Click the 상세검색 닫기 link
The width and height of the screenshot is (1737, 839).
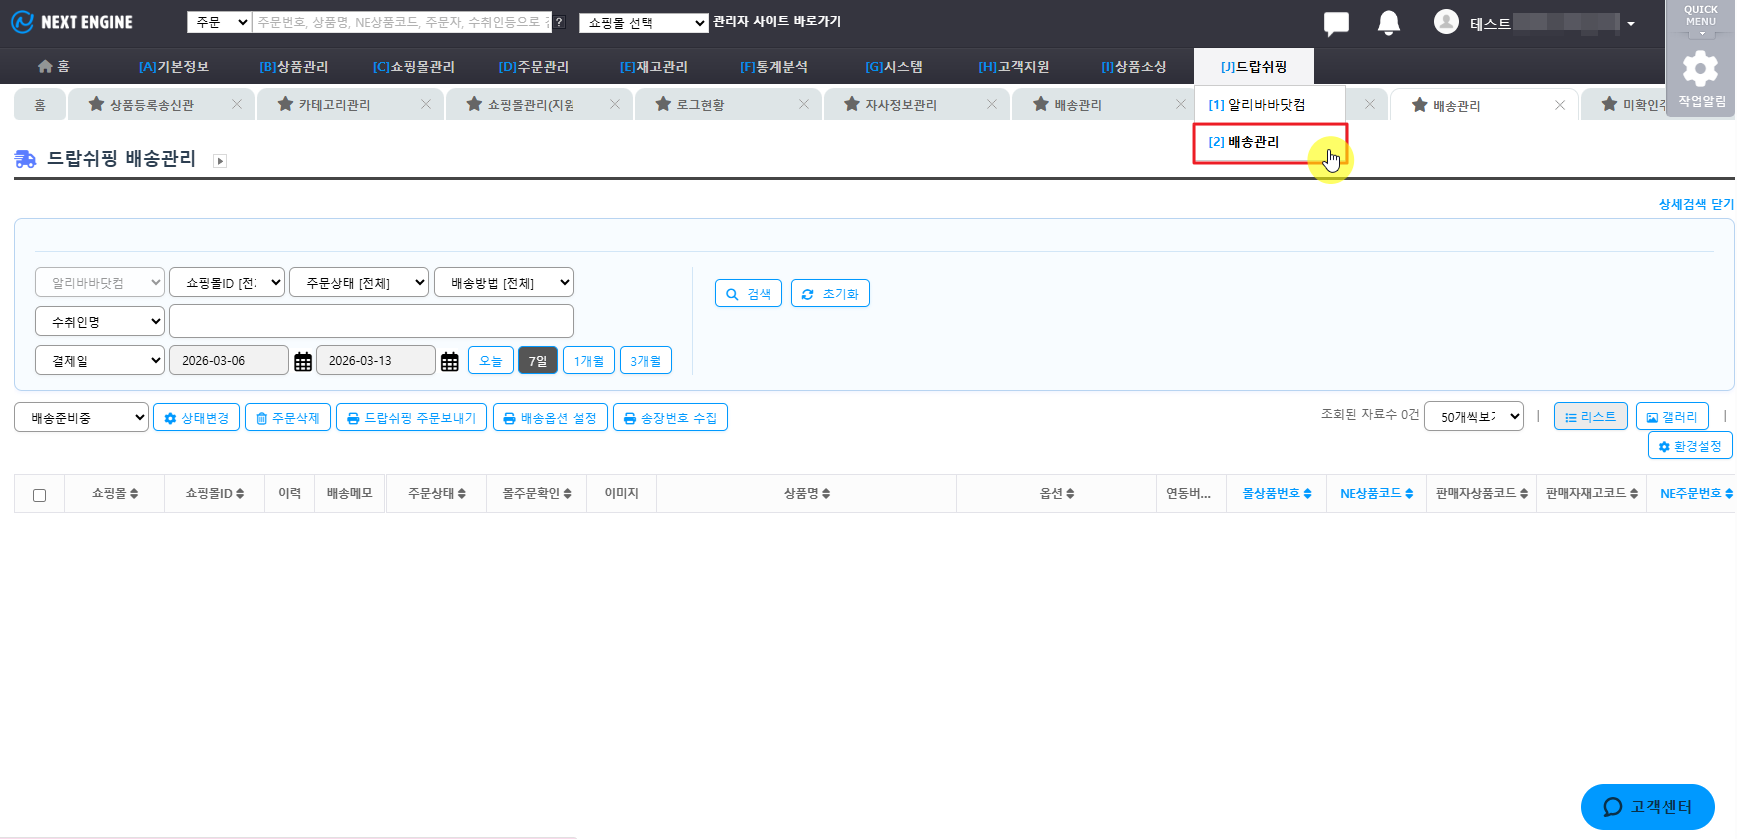1695,204
